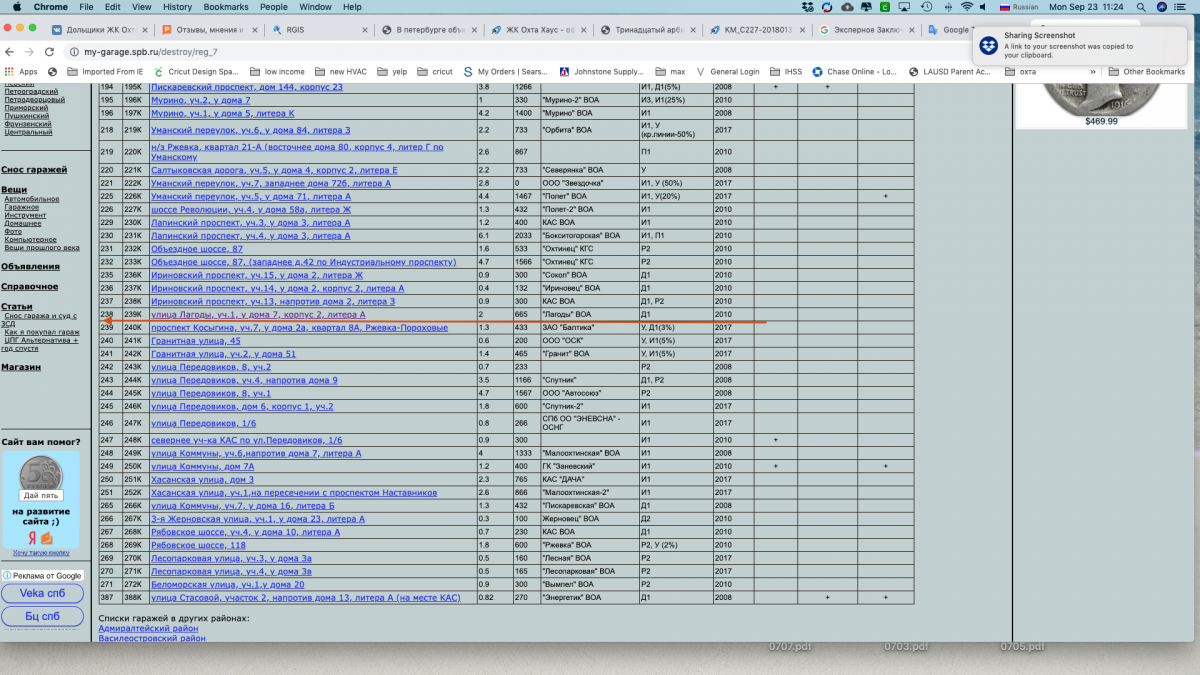
Task: Click the Dropbox 'Sharing Screenshot' notification
Action: [x=1082, y=45]
